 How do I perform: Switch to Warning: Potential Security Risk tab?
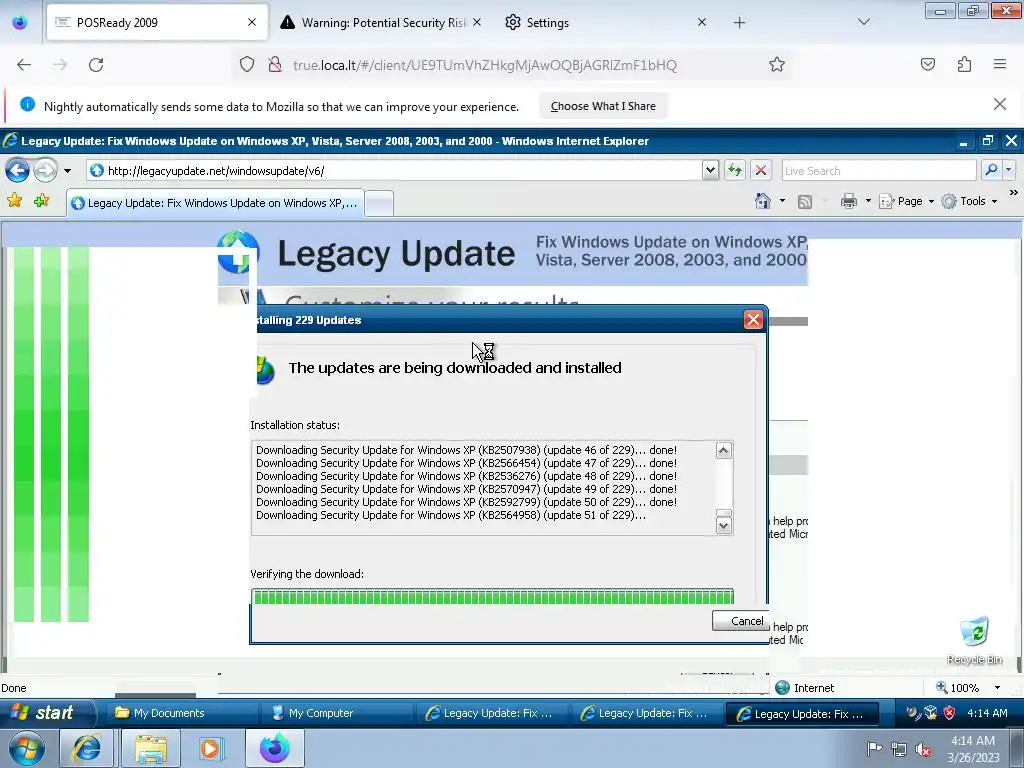coord(381,23)
